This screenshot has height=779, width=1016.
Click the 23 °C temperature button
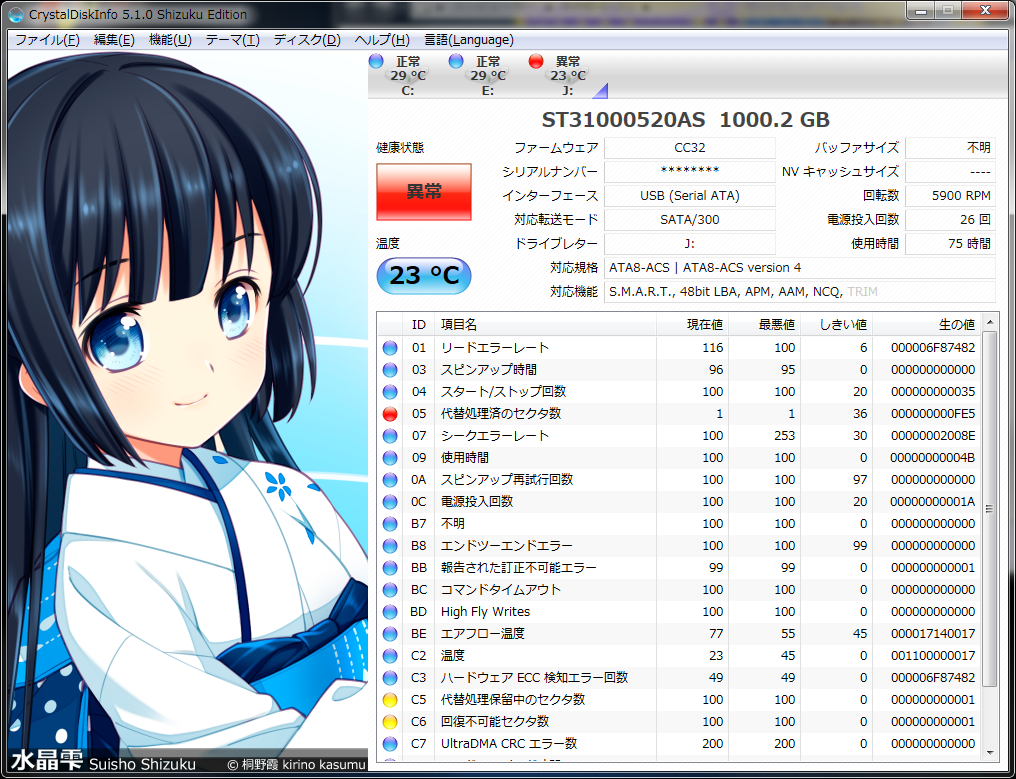[x=424, y=276]
